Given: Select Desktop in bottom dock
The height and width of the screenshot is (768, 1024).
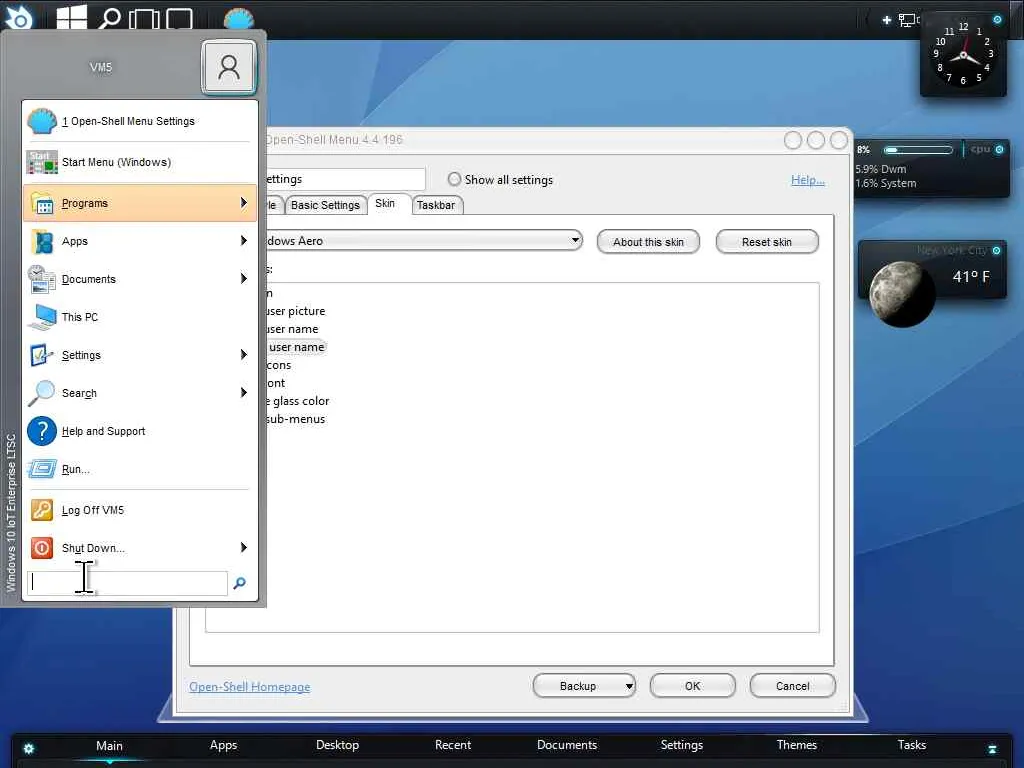Looking at the screenshot, I should pyautogui.click(x=338, y=745).
